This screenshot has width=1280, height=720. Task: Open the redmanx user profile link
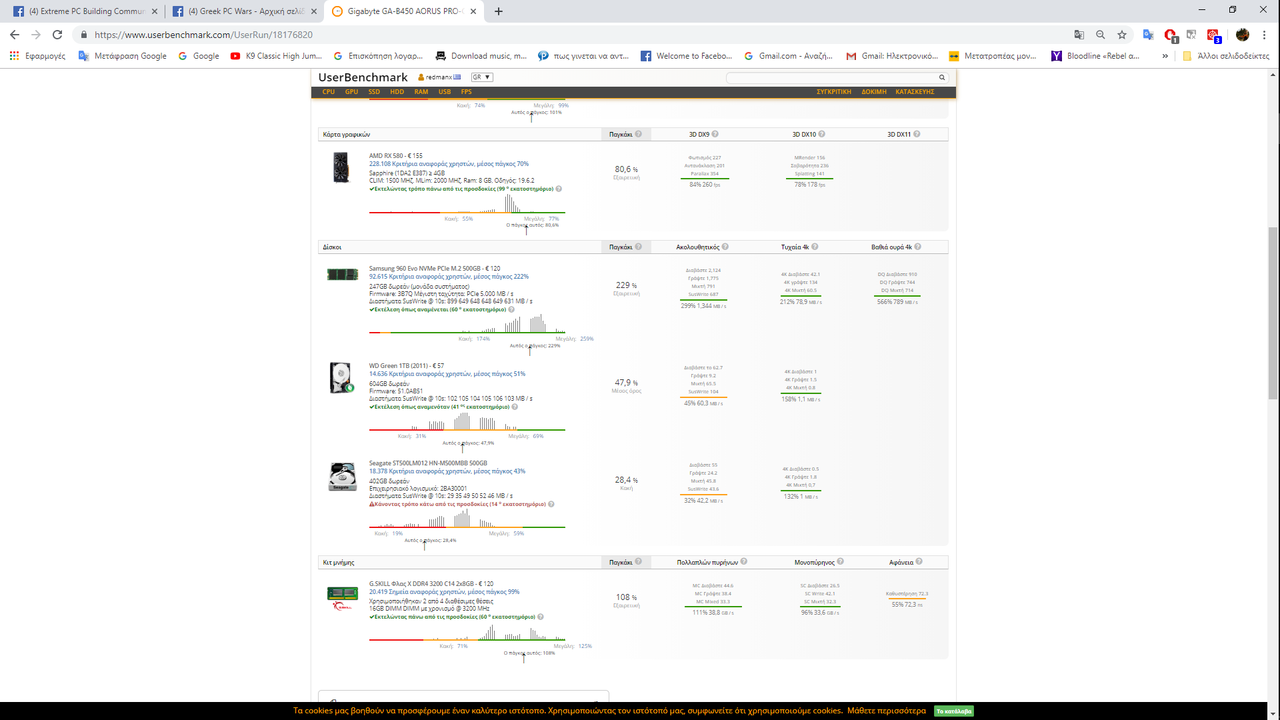pos(440,77)
